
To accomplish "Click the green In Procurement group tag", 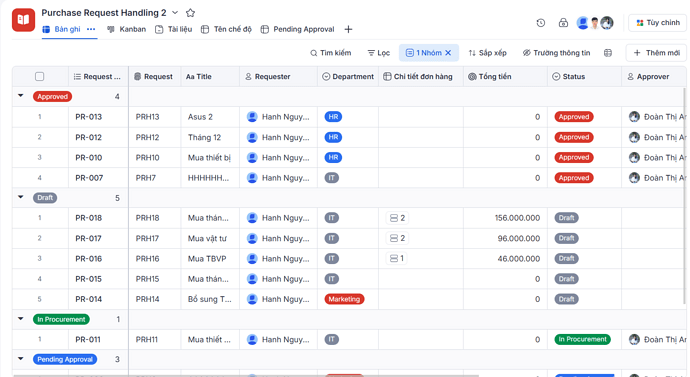I will coord(61,319).
